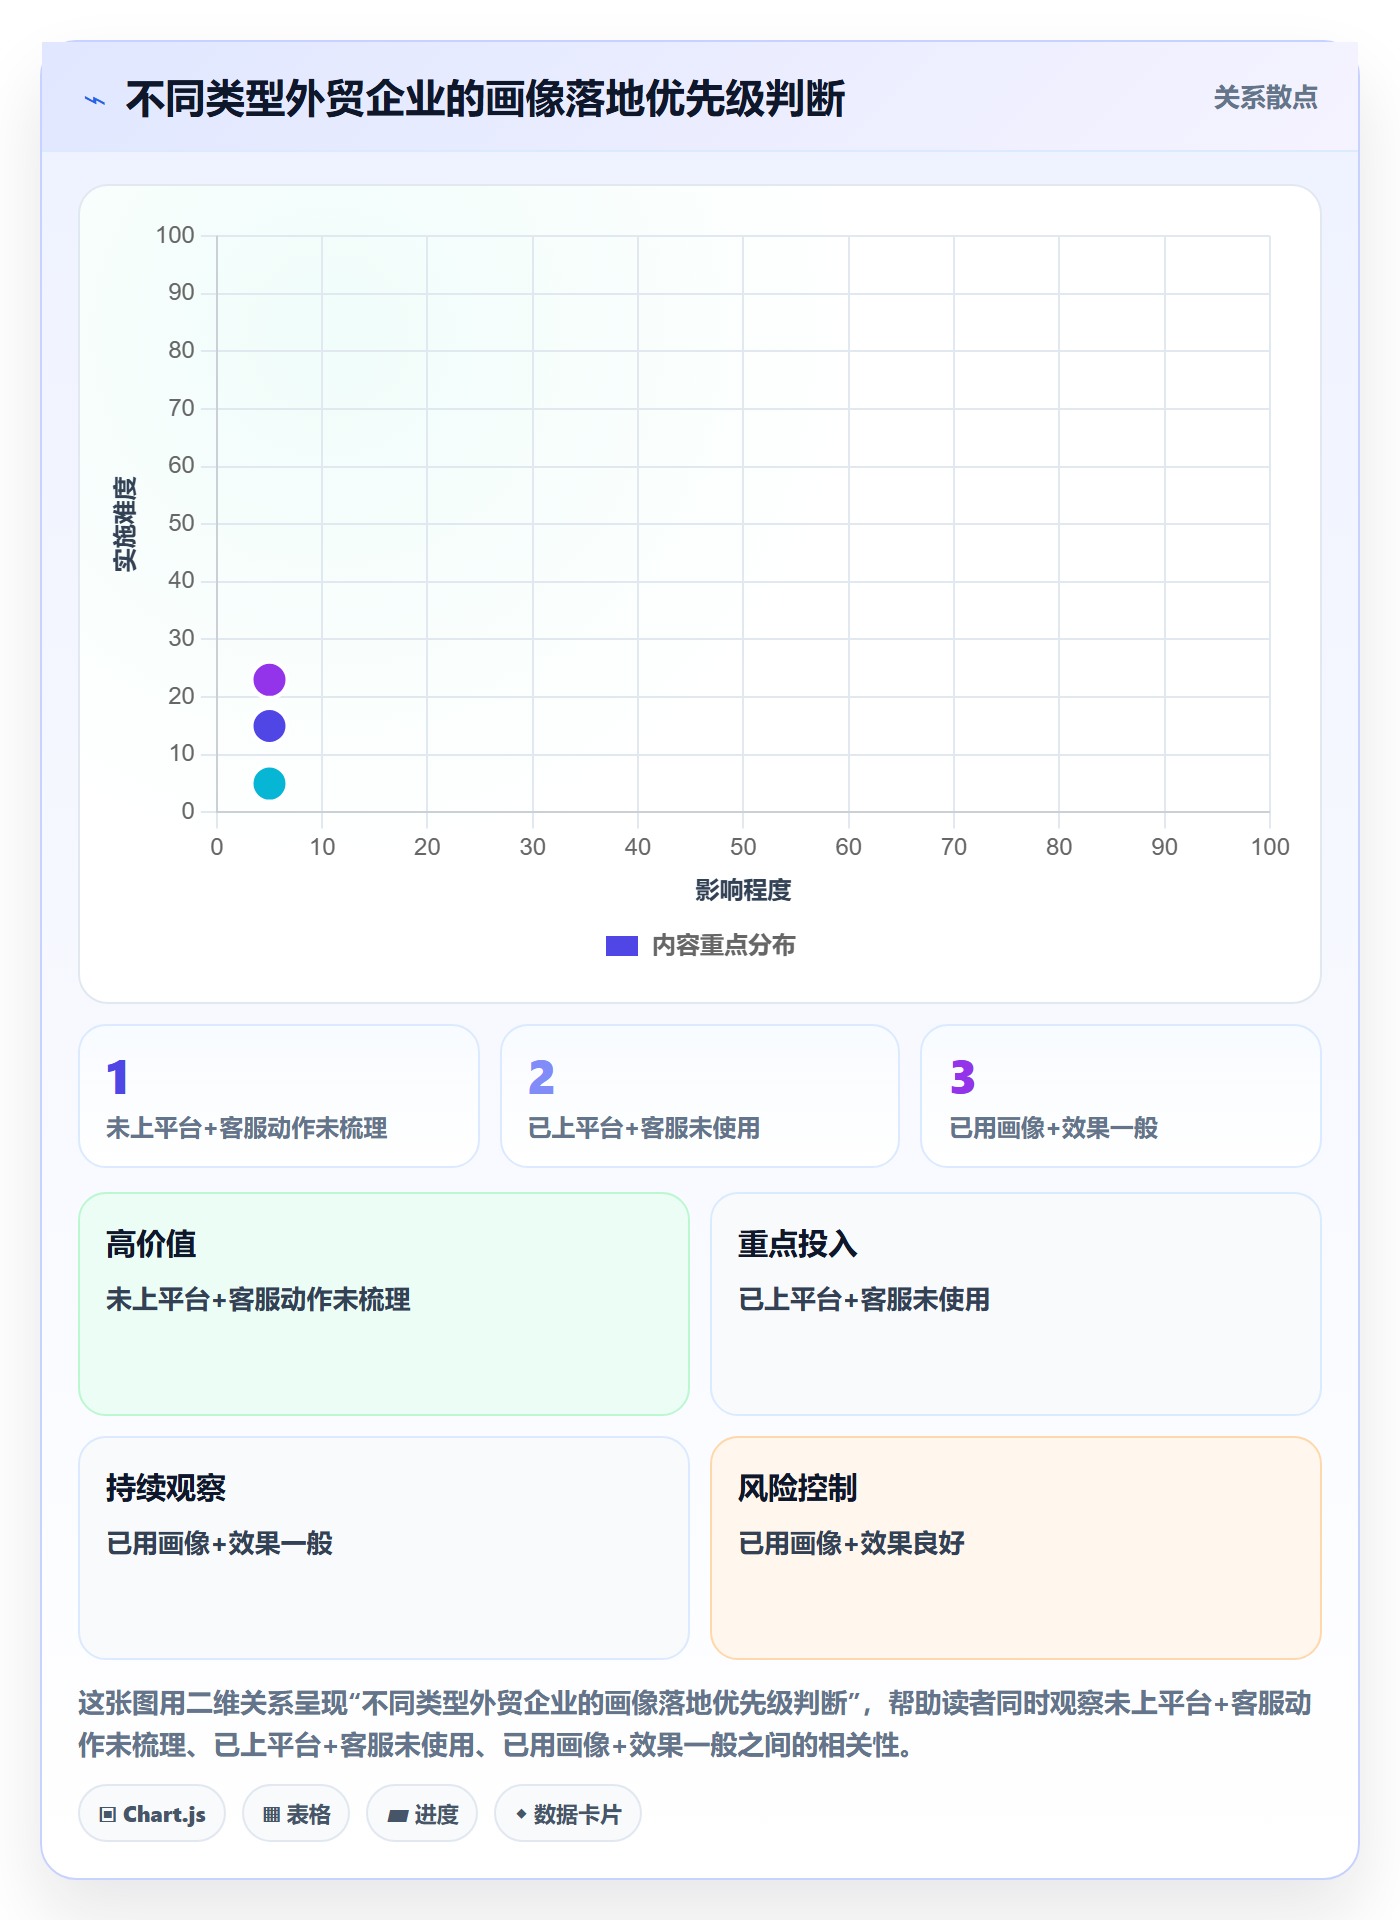This screenshot has height=1920, width=1400.
Task: Click the 实施难度 y-axis title
Action: click(125, 524)
